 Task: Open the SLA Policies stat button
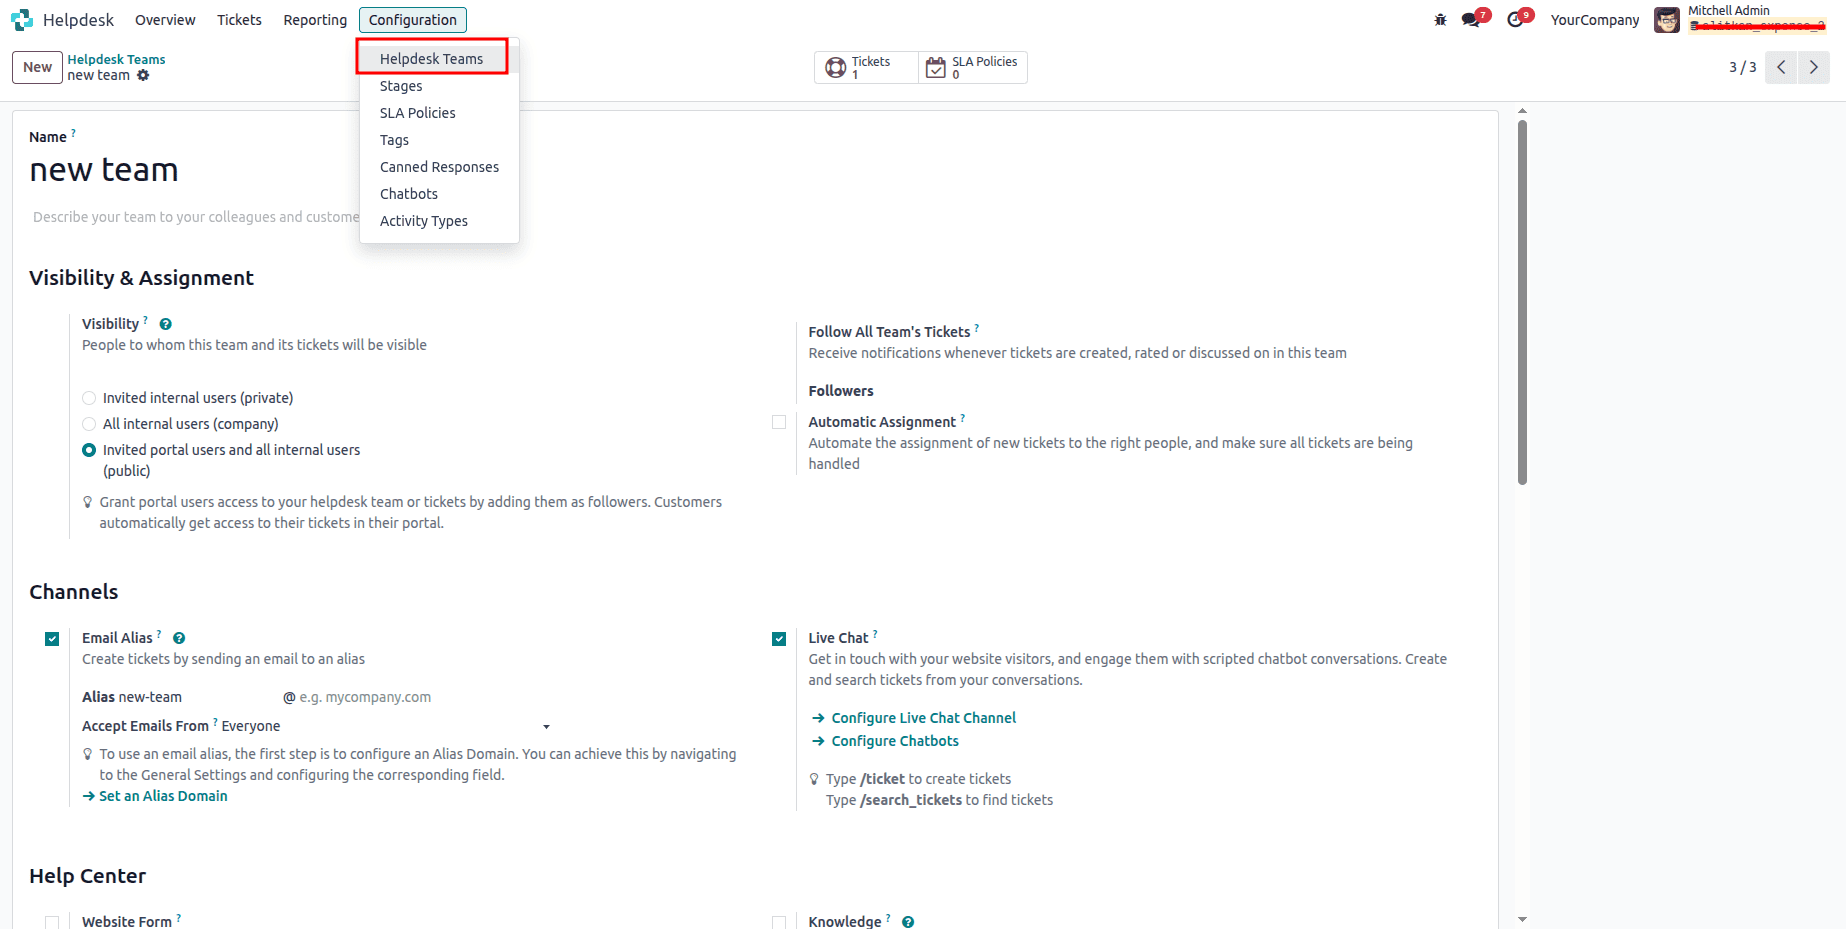[x=972, y=67]
